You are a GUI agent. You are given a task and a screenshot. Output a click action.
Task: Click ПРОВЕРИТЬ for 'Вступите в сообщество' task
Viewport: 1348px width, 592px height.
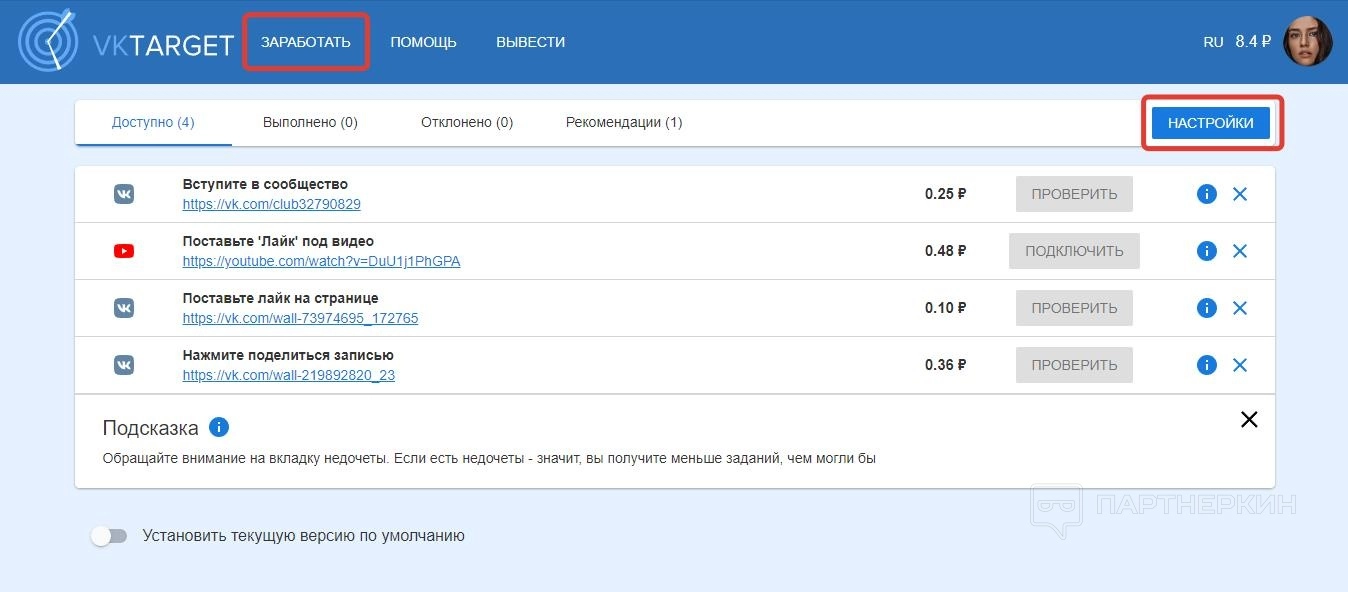1074,194
